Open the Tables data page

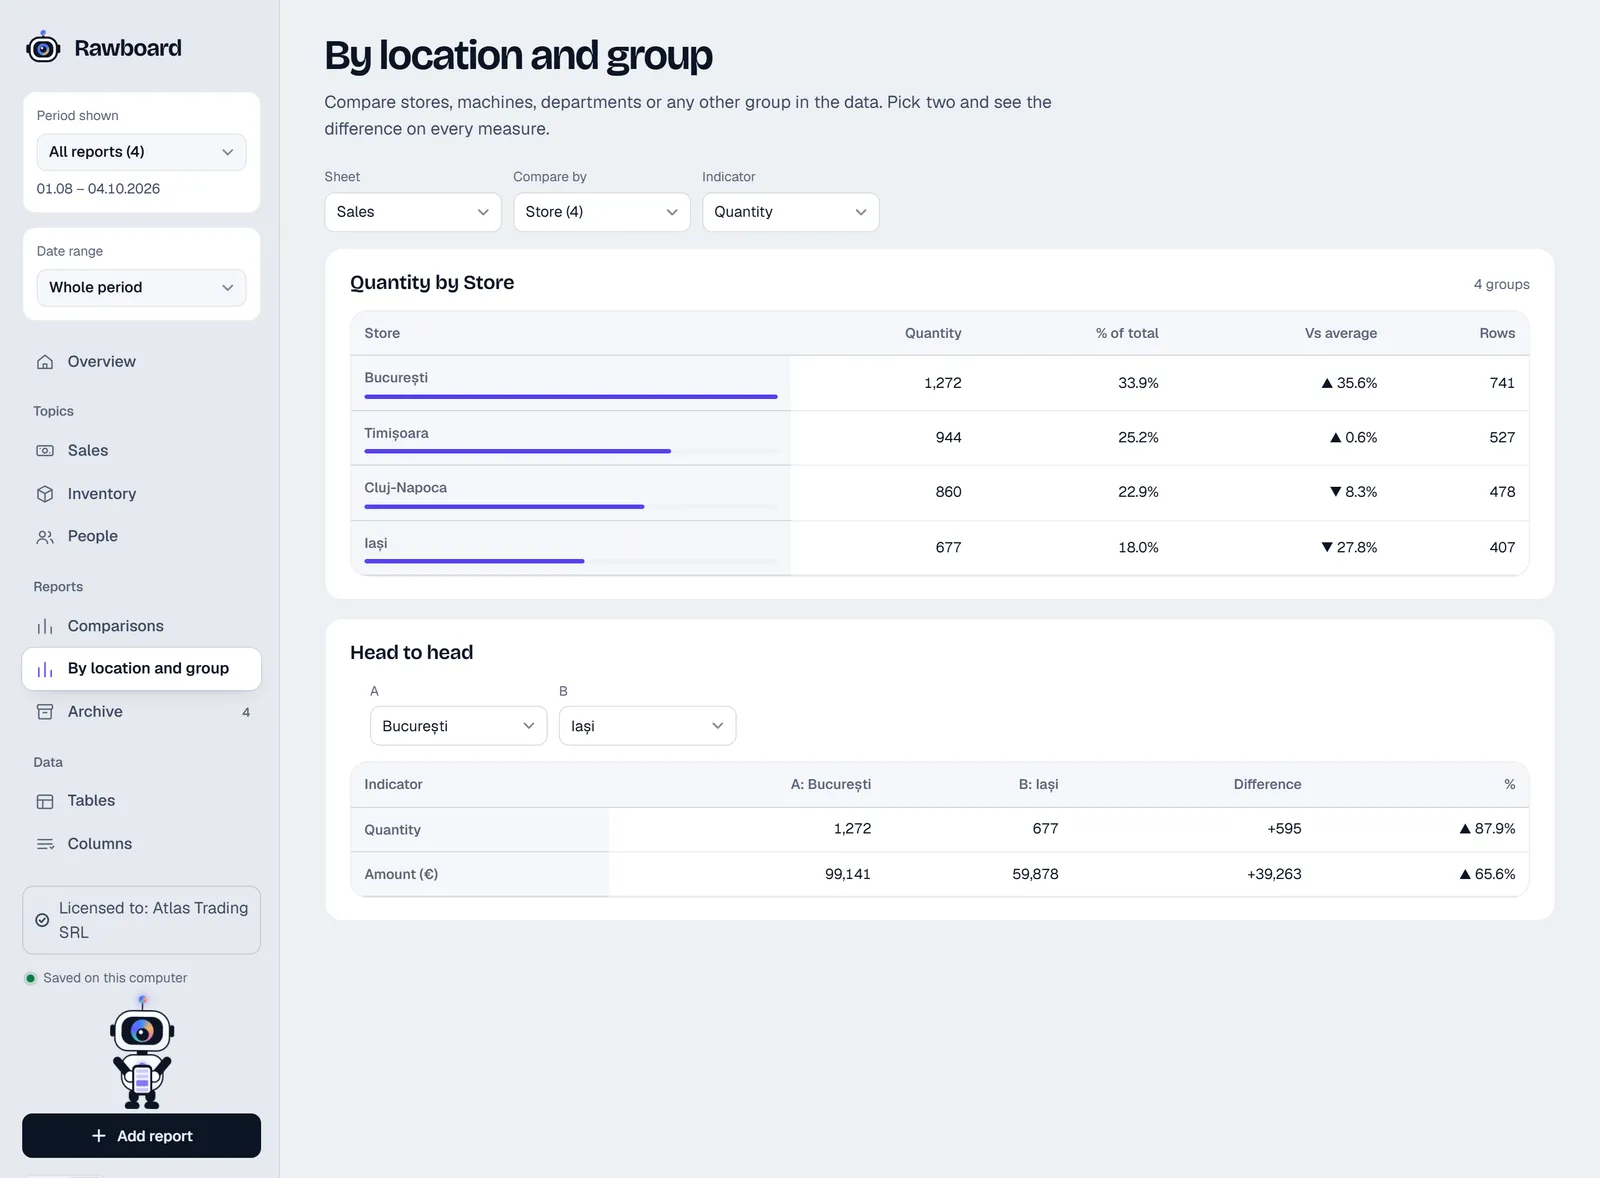(141, 801)
